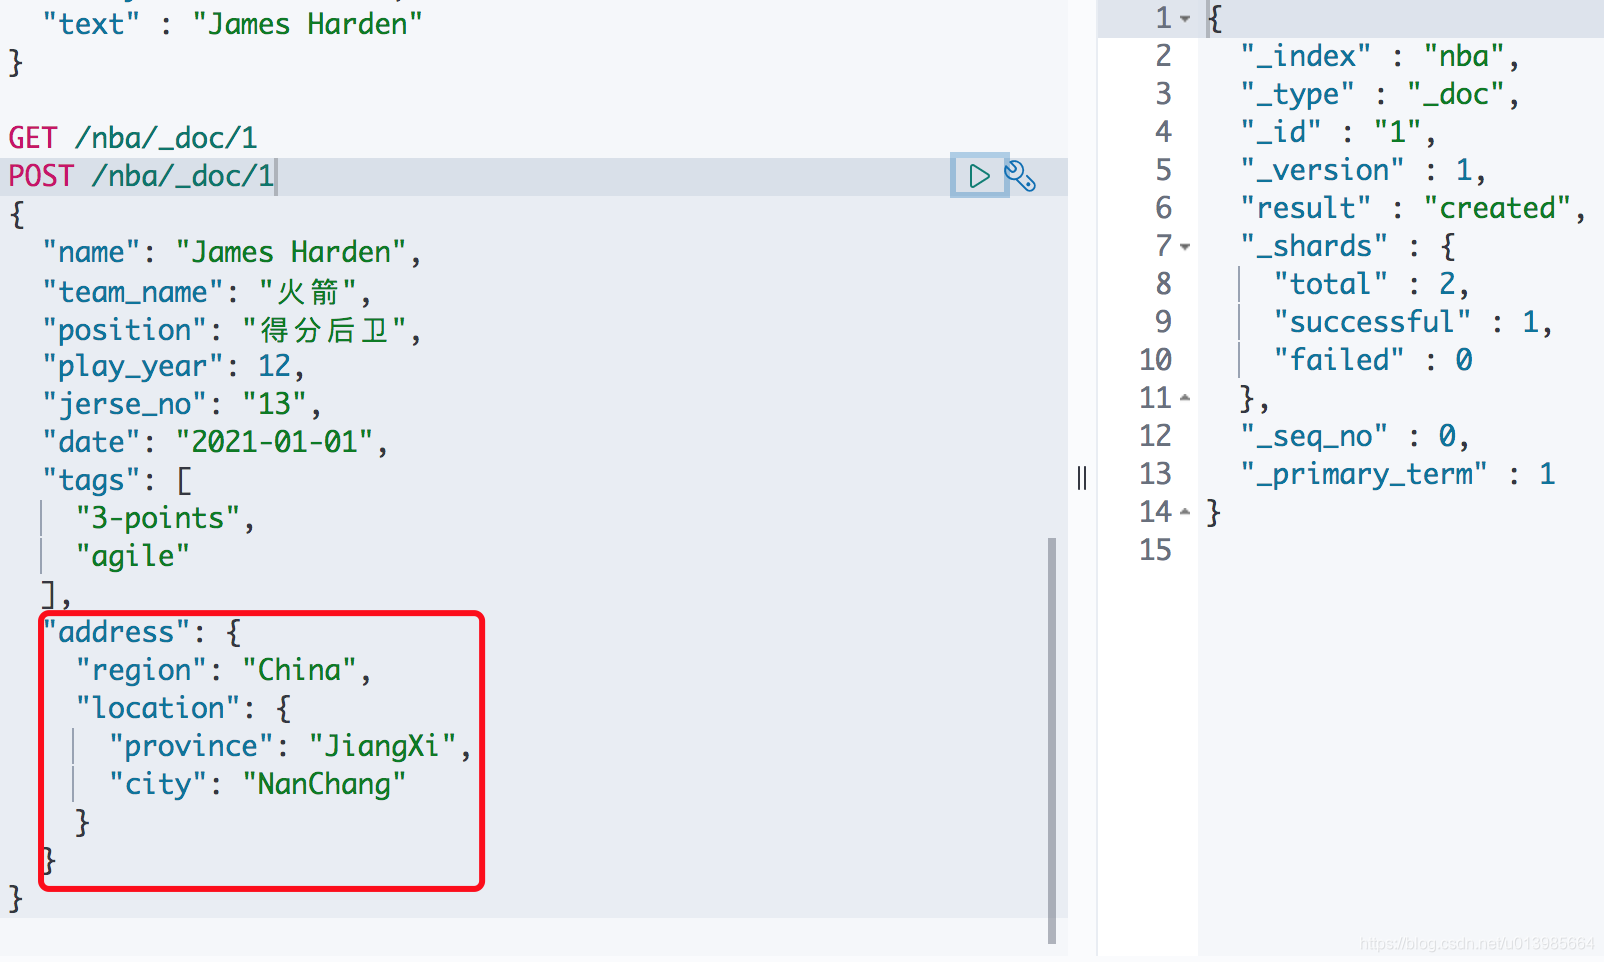
Task: Collapse response line 1 with the fold arrow
Action: [1185, 18]
